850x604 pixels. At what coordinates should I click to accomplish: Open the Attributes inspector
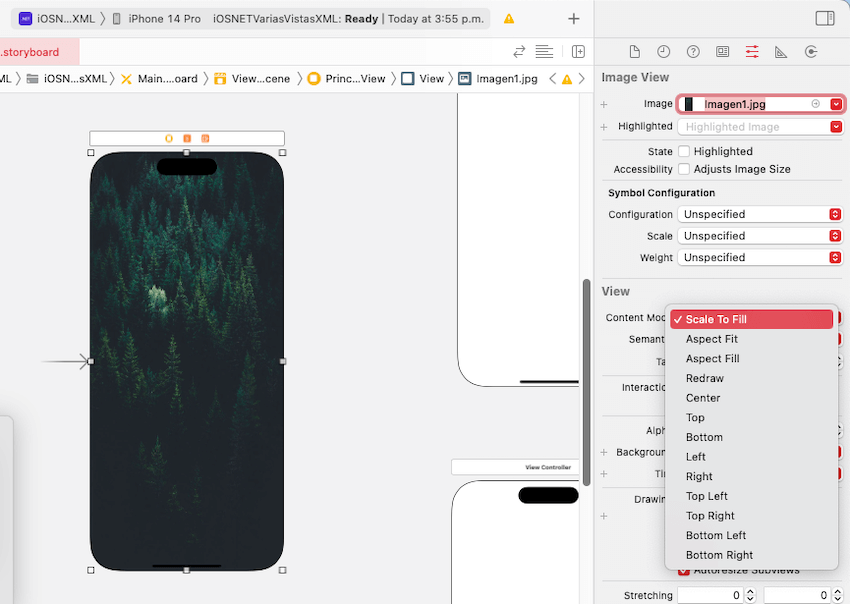(752, 51)
